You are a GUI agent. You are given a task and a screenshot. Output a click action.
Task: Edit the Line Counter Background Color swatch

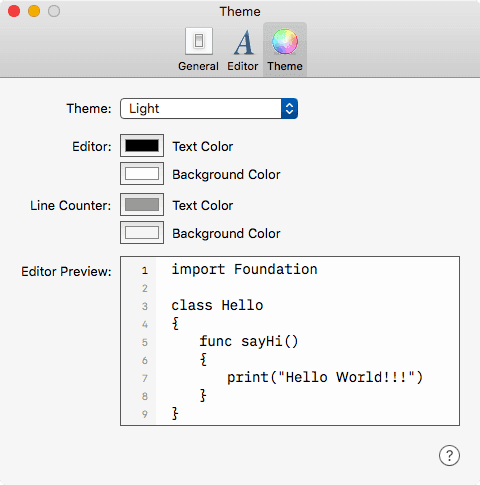coord(142,233)
